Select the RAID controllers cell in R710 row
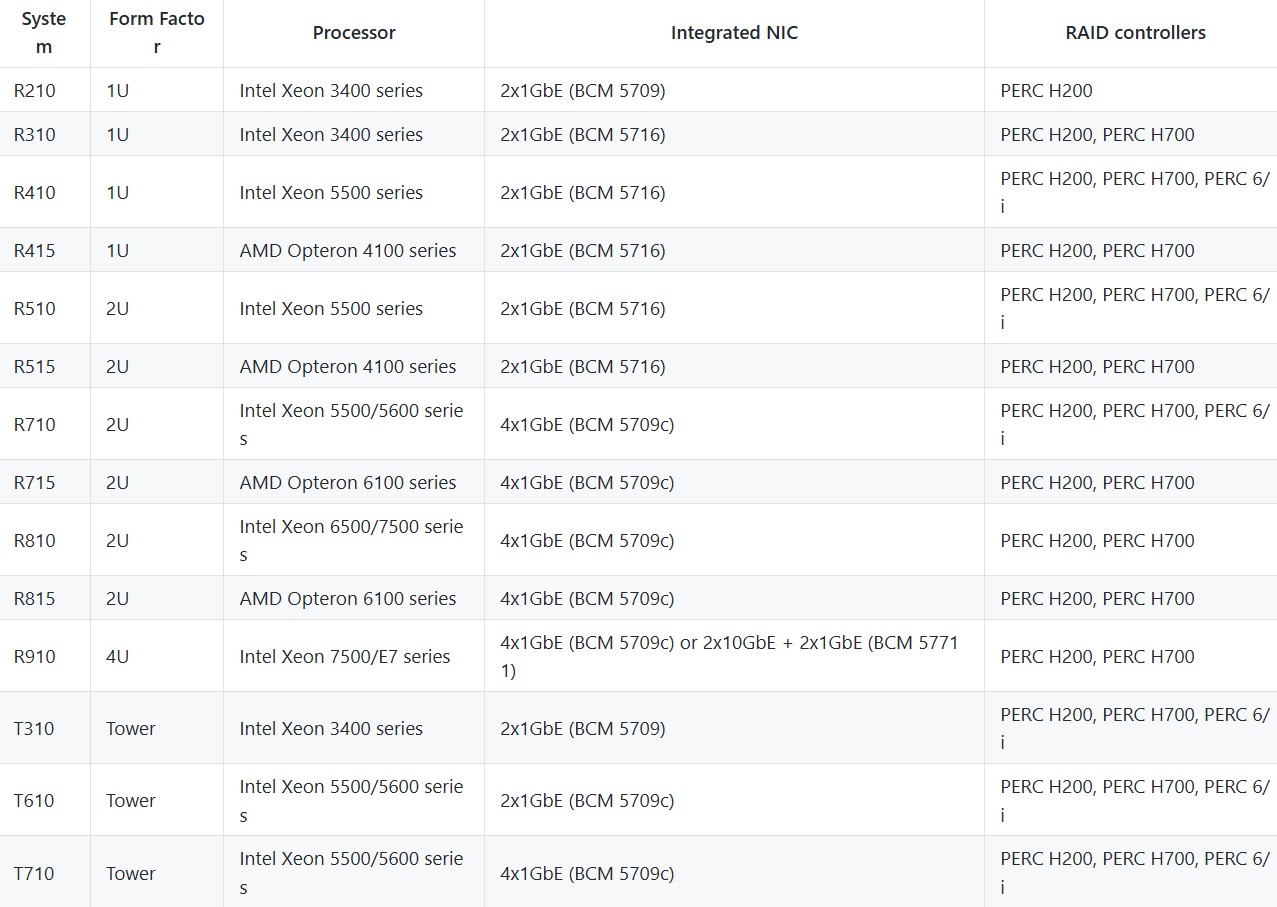 (1131, 424)
